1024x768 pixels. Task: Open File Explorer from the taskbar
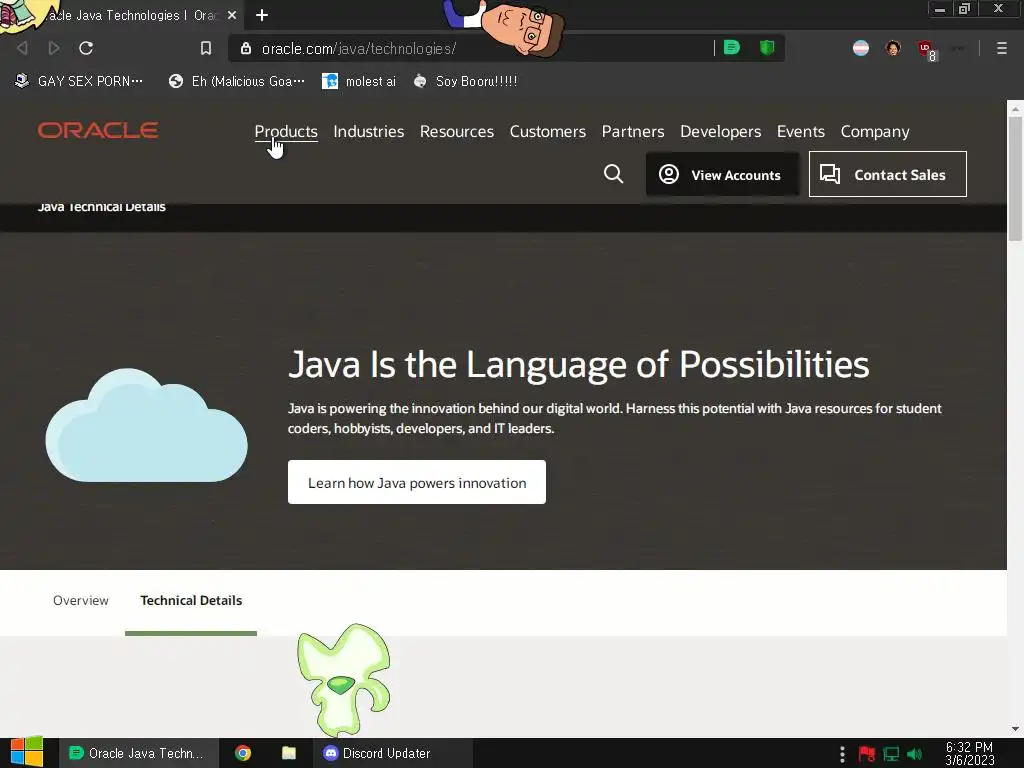[x=289, y=753]
